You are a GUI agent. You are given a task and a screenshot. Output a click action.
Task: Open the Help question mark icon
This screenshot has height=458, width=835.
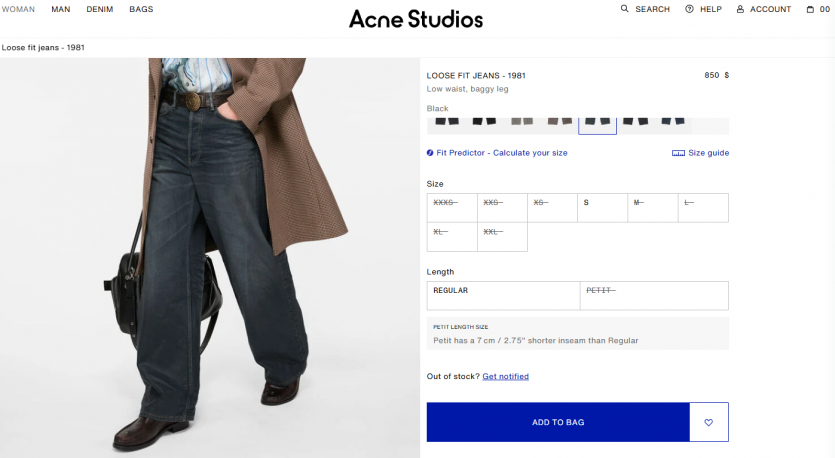(689, 9)
